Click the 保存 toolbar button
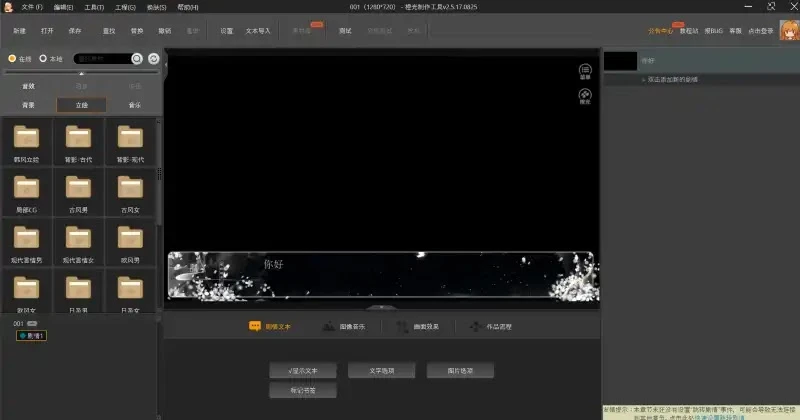The height and width of the screenshot is (420, 800). click(75, 31)
